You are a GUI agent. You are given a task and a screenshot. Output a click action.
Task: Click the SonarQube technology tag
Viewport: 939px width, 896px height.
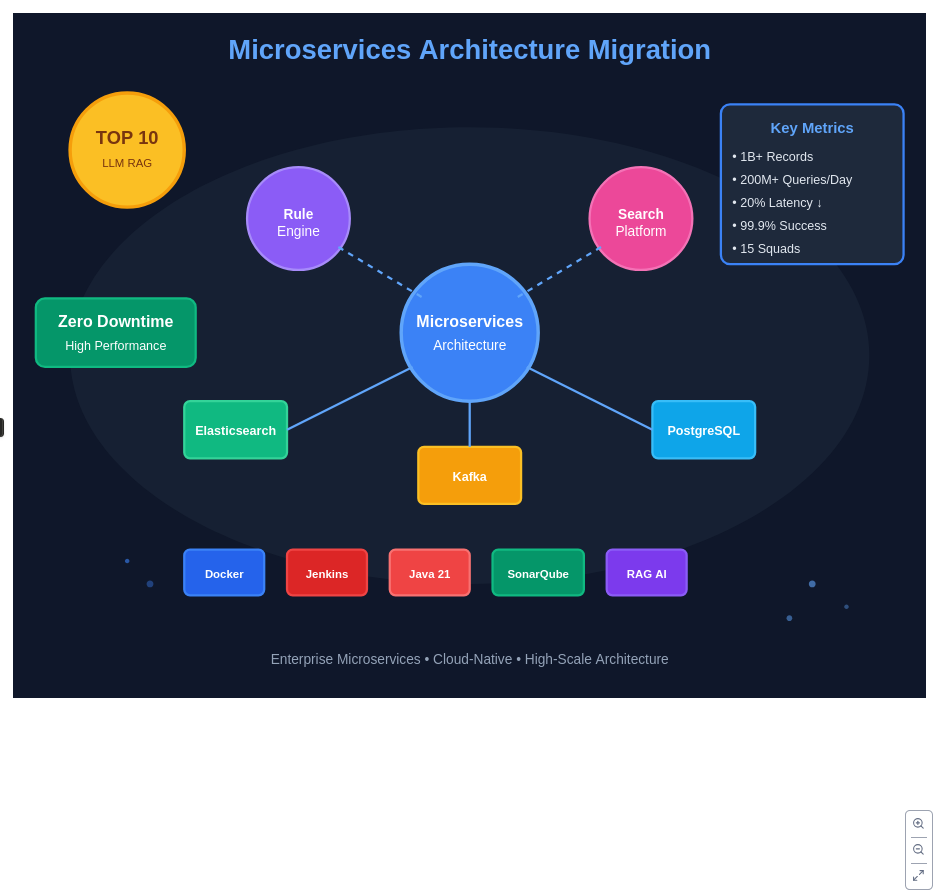[x=538, y=573]
